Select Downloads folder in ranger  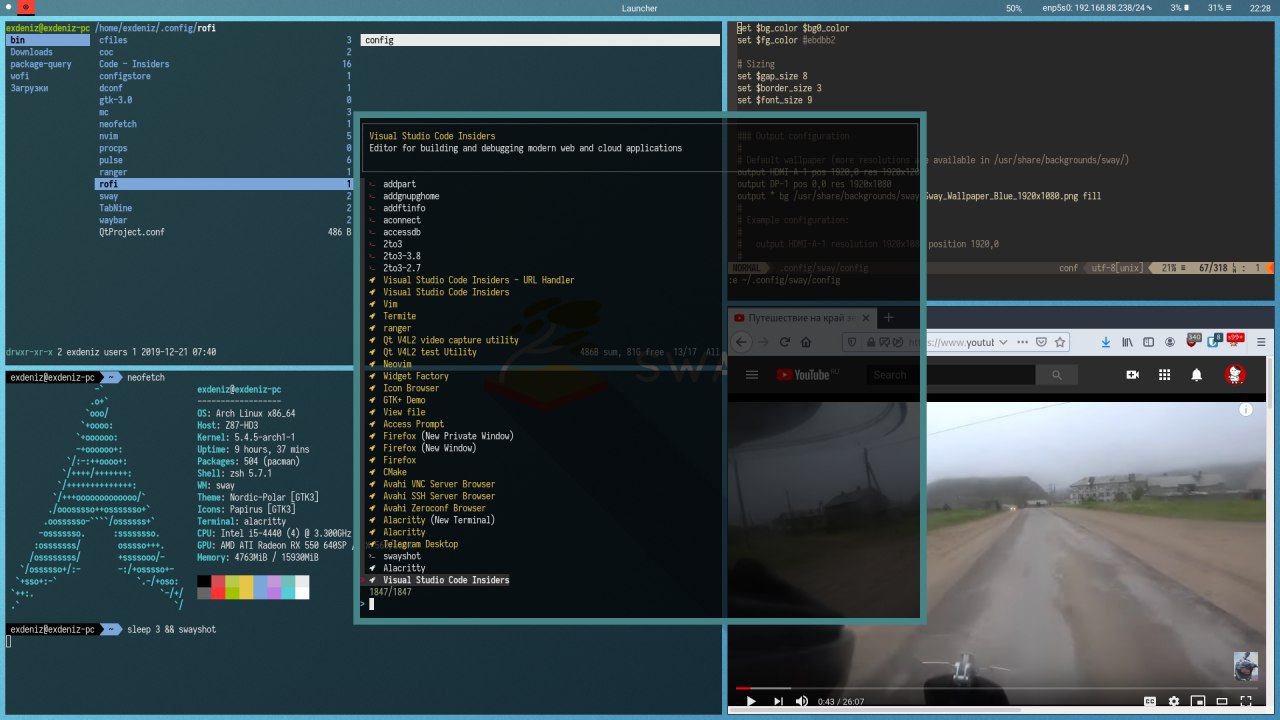tap(31, 52)
